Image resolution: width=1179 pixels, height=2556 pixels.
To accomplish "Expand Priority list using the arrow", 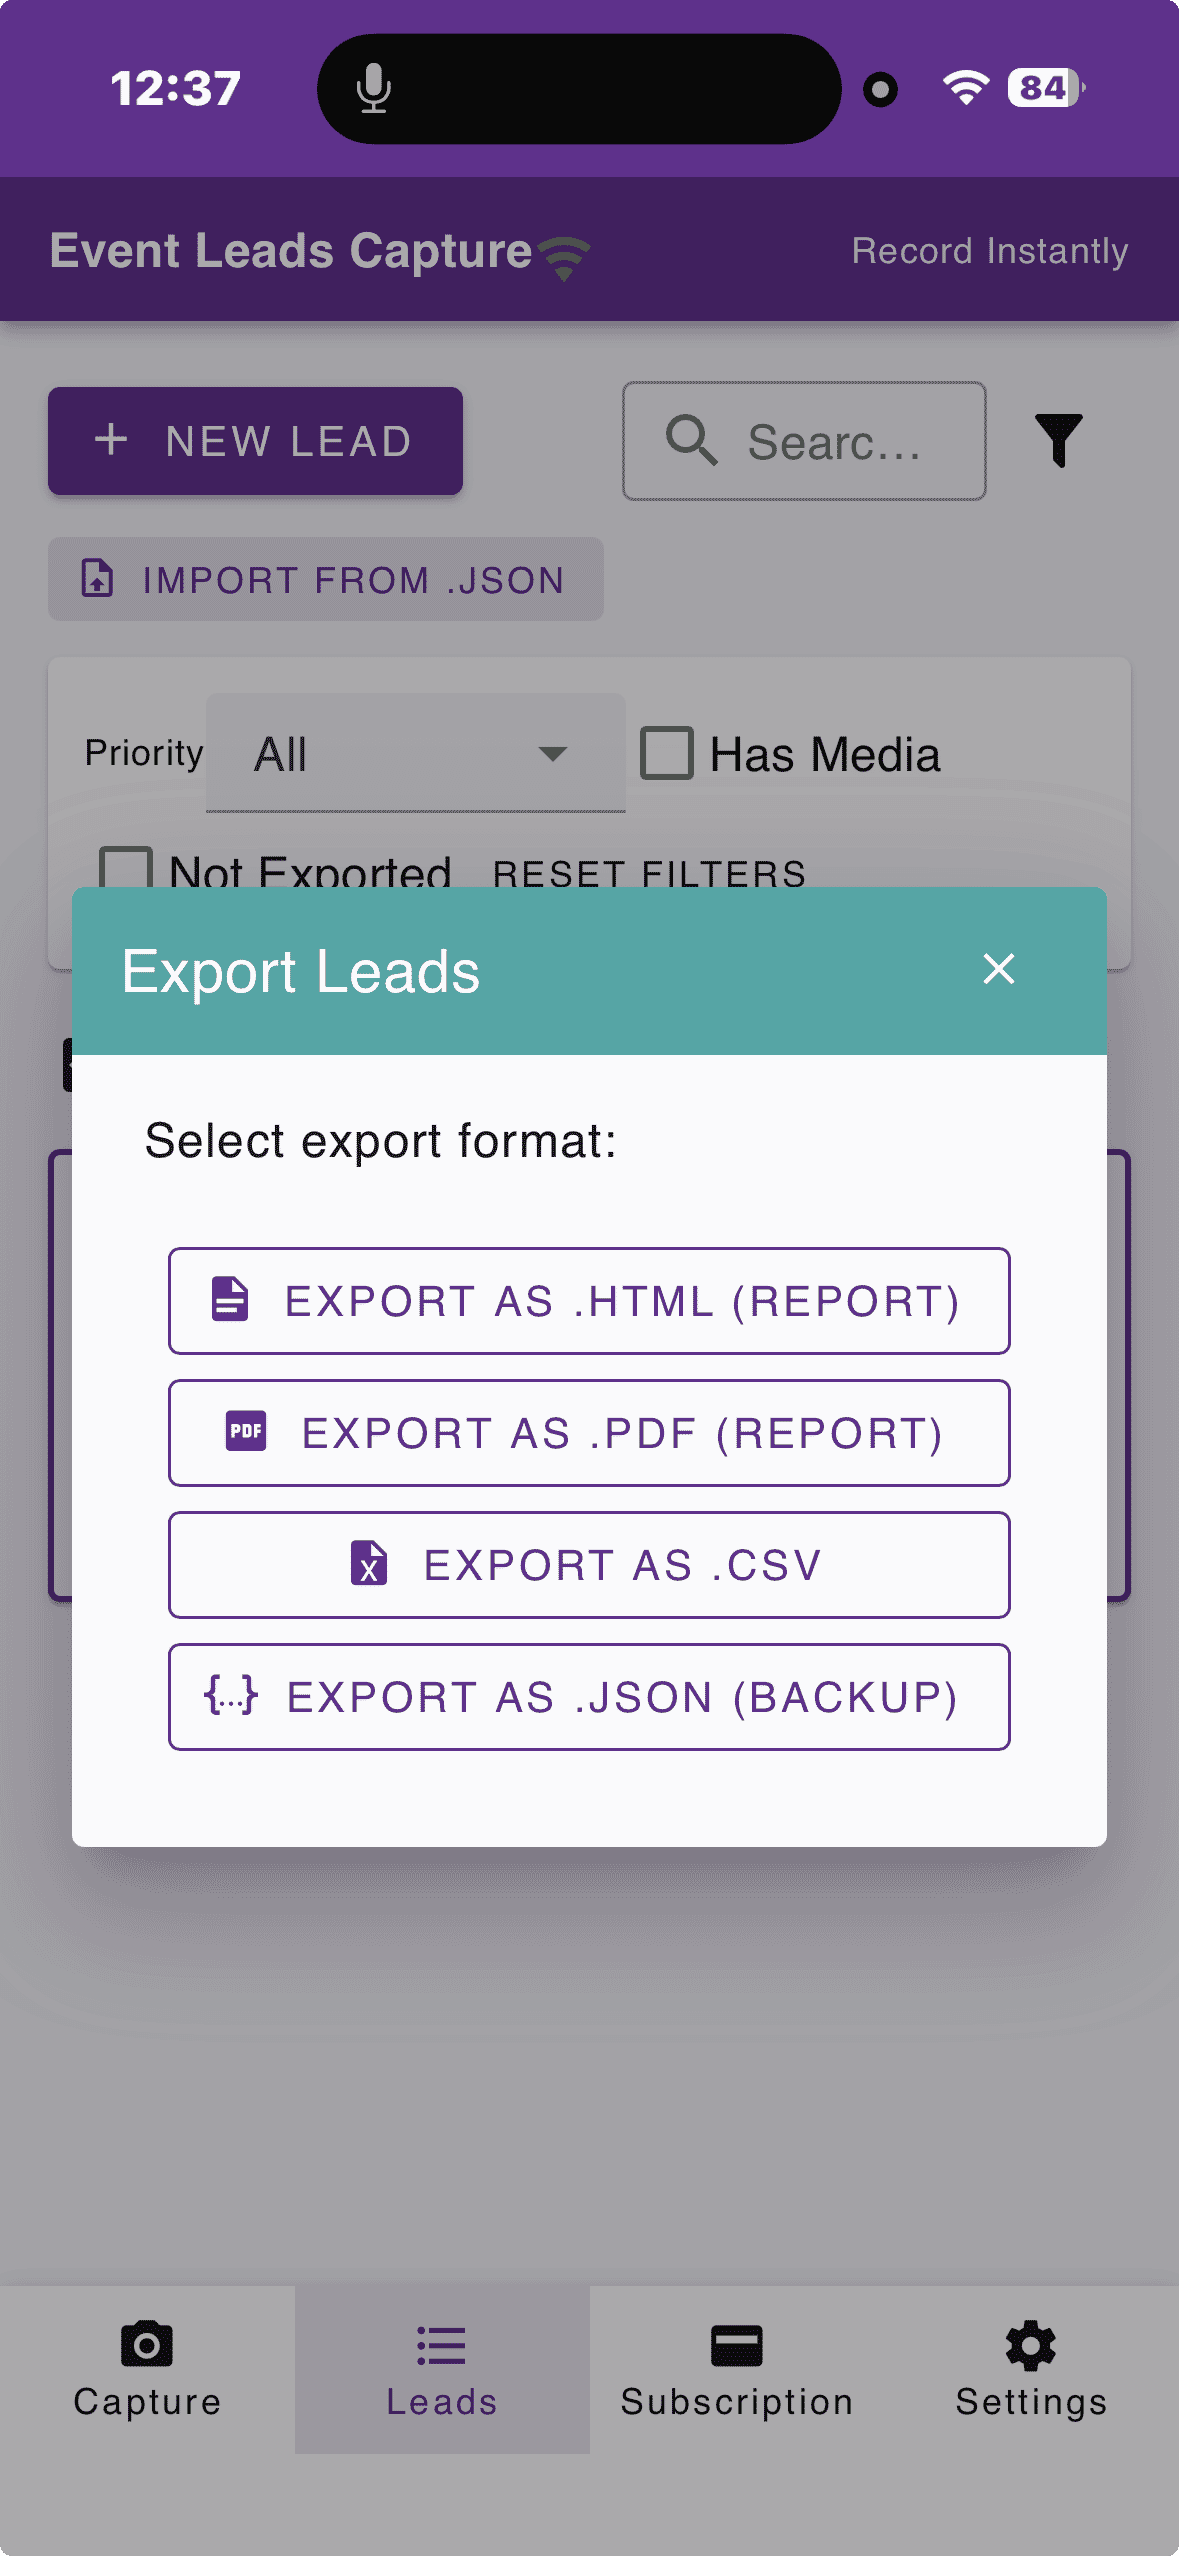I will point(552,754).
